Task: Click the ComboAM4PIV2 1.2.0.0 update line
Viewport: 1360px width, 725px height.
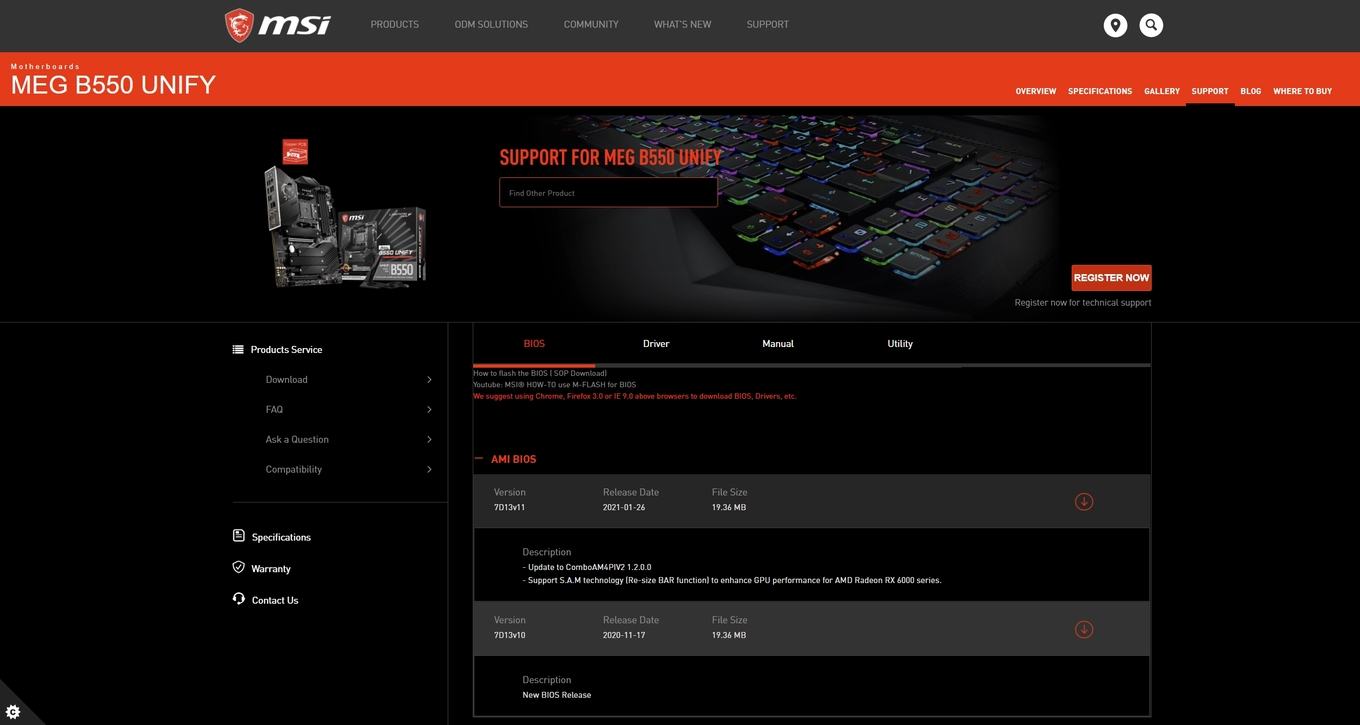Action: [x=587, y=567]
